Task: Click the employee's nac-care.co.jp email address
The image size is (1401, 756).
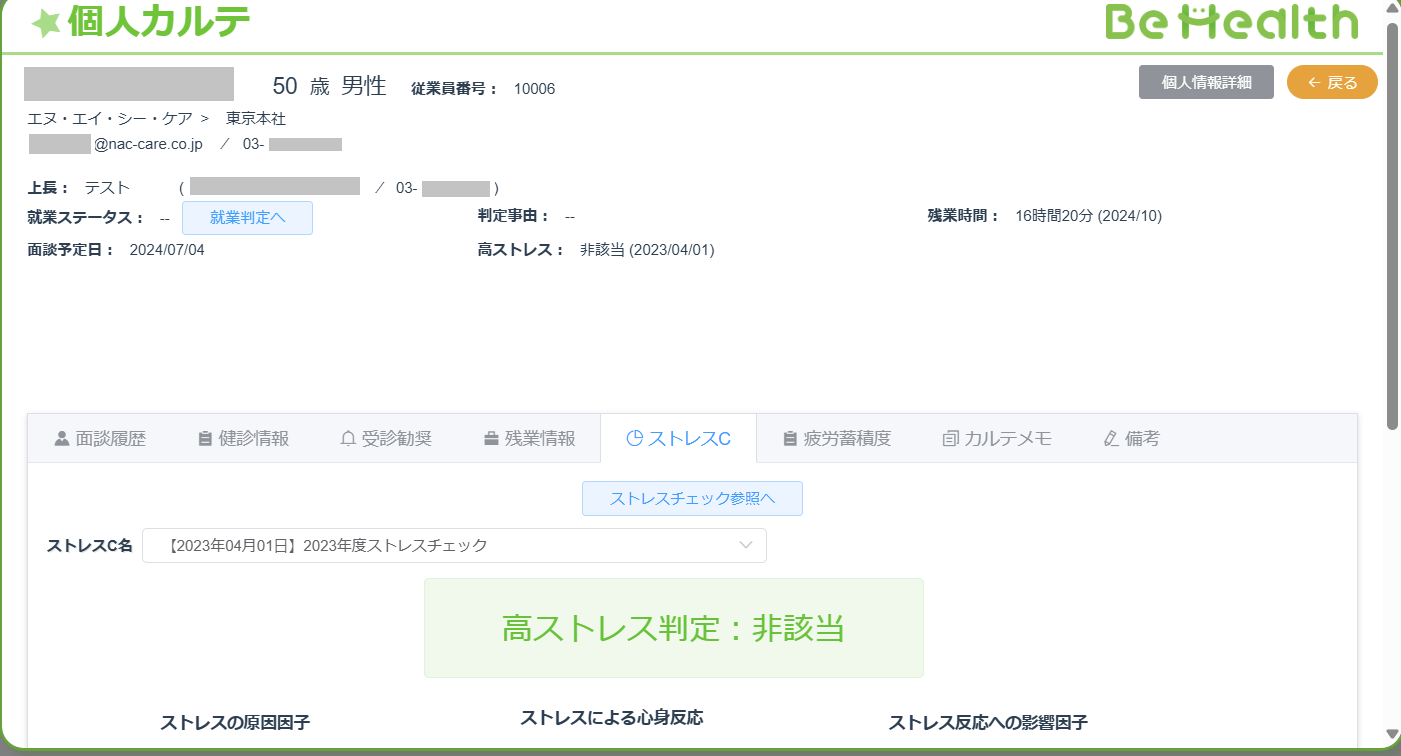Action: tap(116, 144)
